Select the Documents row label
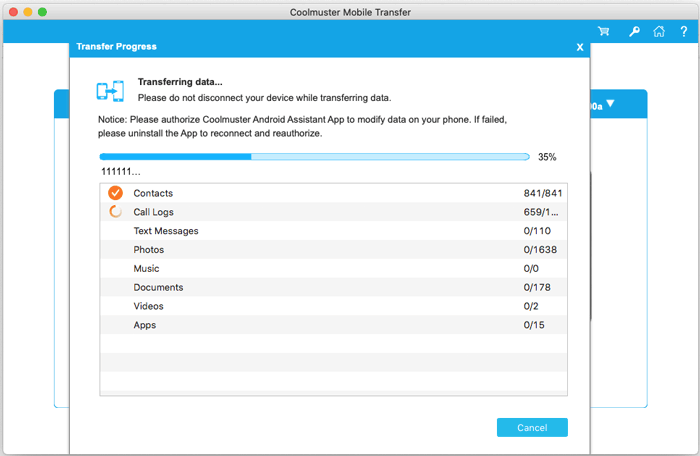The height and width of the screenshot is (456, 700). 158,287
